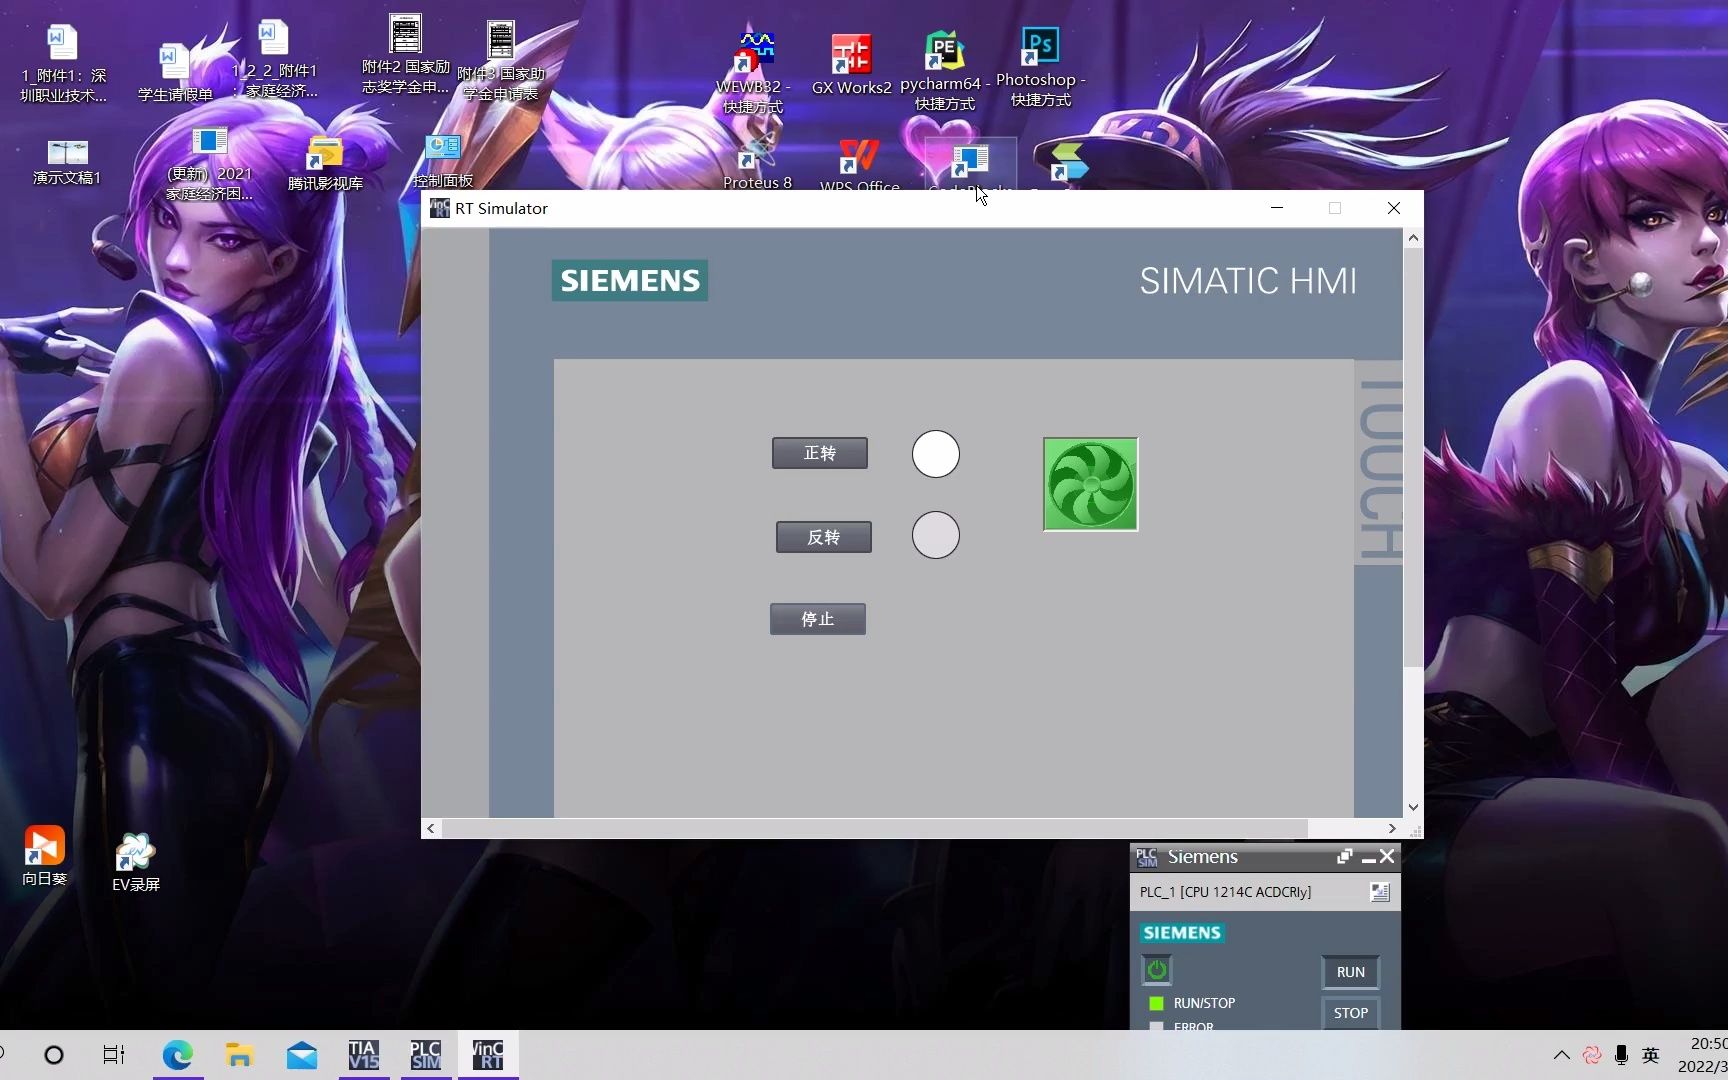This screenshot has width=1728, height=1080.
Task: Select the 附件3 国家助学金申请表 desktop file
Action: tap(501, 61)
